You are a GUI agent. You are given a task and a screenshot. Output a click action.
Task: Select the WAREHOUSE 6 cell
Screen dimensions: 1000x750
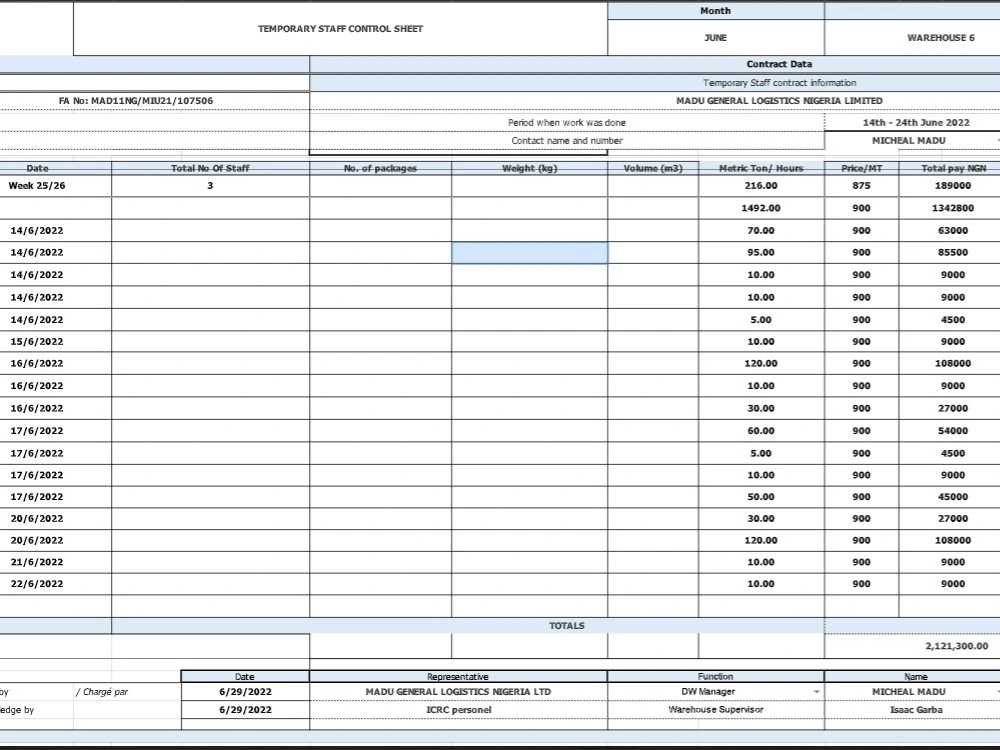coord(913,38)
